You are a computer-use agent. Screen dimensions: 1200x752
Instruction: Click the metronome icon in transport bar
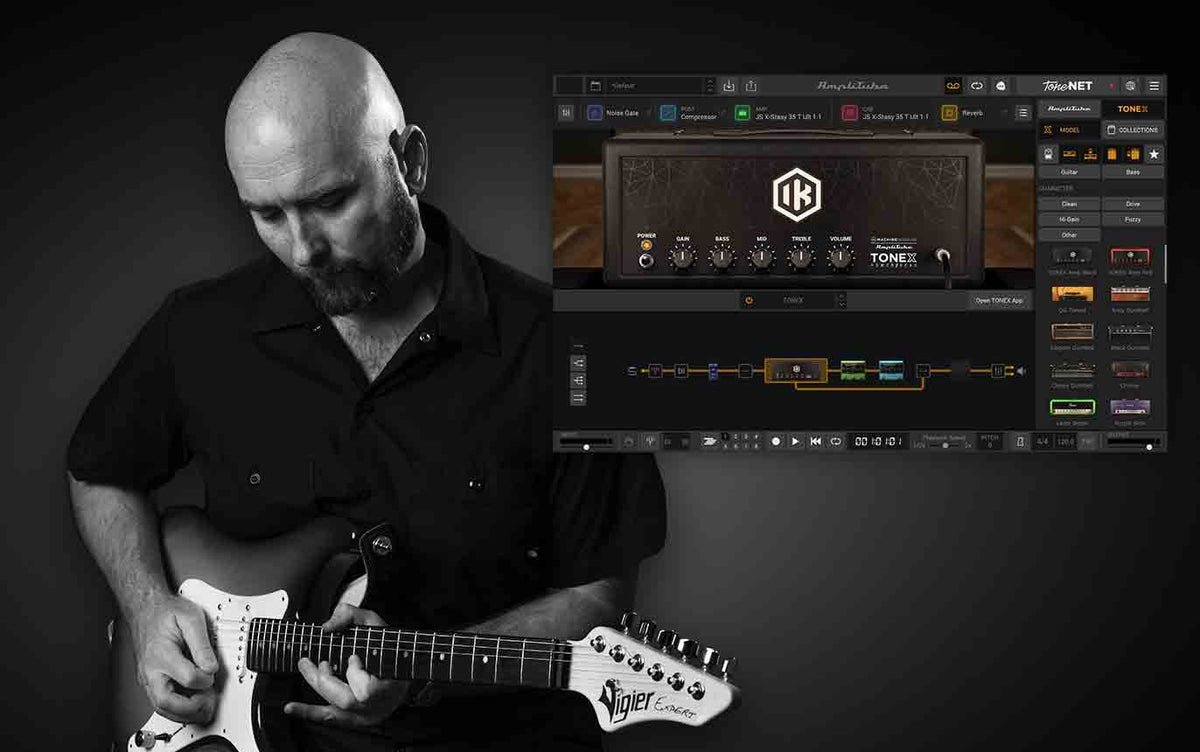pos(1021,441)
